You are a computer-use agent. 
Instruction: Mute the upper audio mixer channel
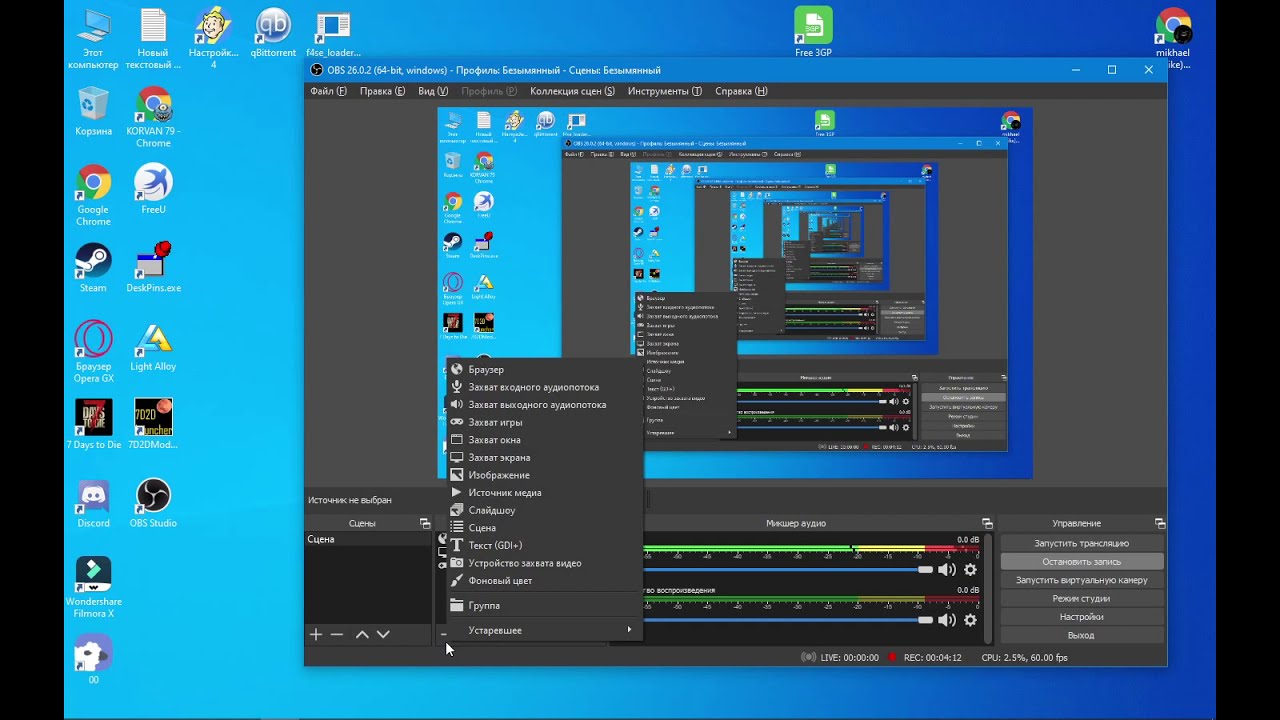tap(946, 570)
